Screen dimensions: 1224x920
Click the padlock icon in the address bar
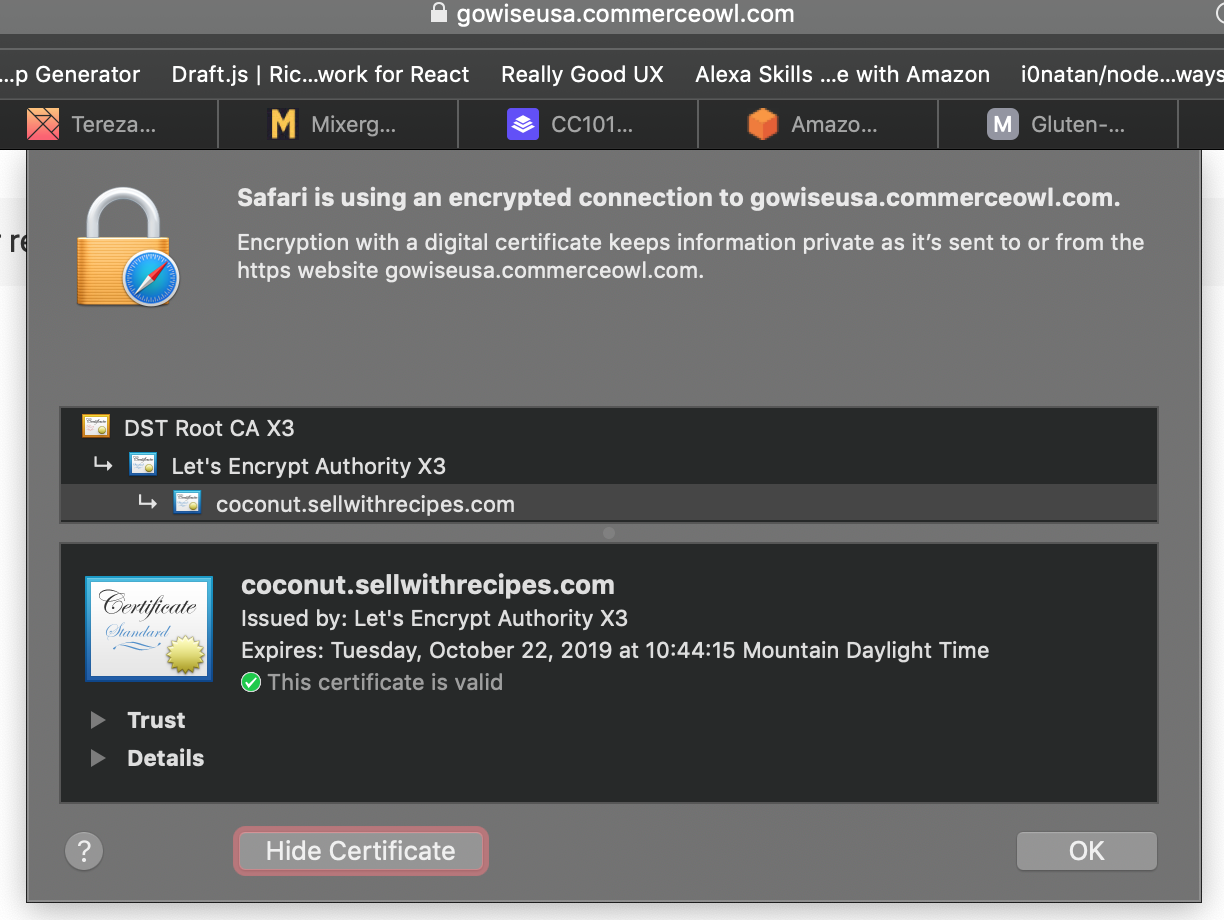pyautogui.click(x=438, y=13)
